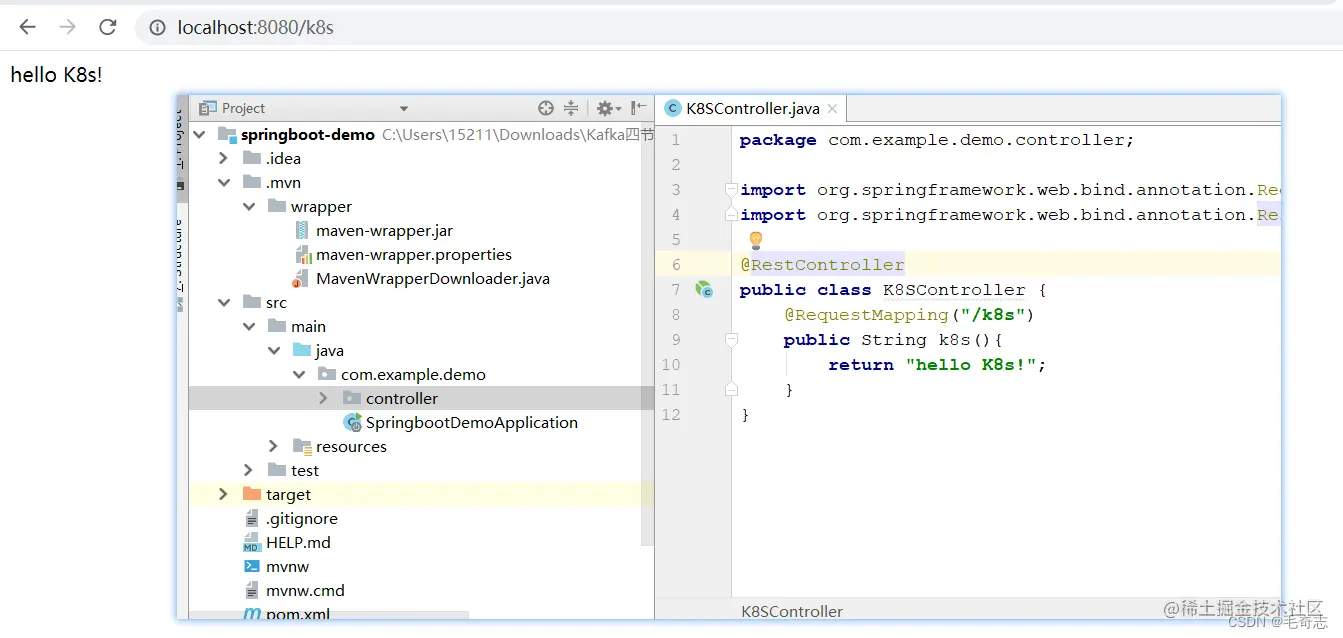
Task: Expand the test folder
Action: point(249,470)
